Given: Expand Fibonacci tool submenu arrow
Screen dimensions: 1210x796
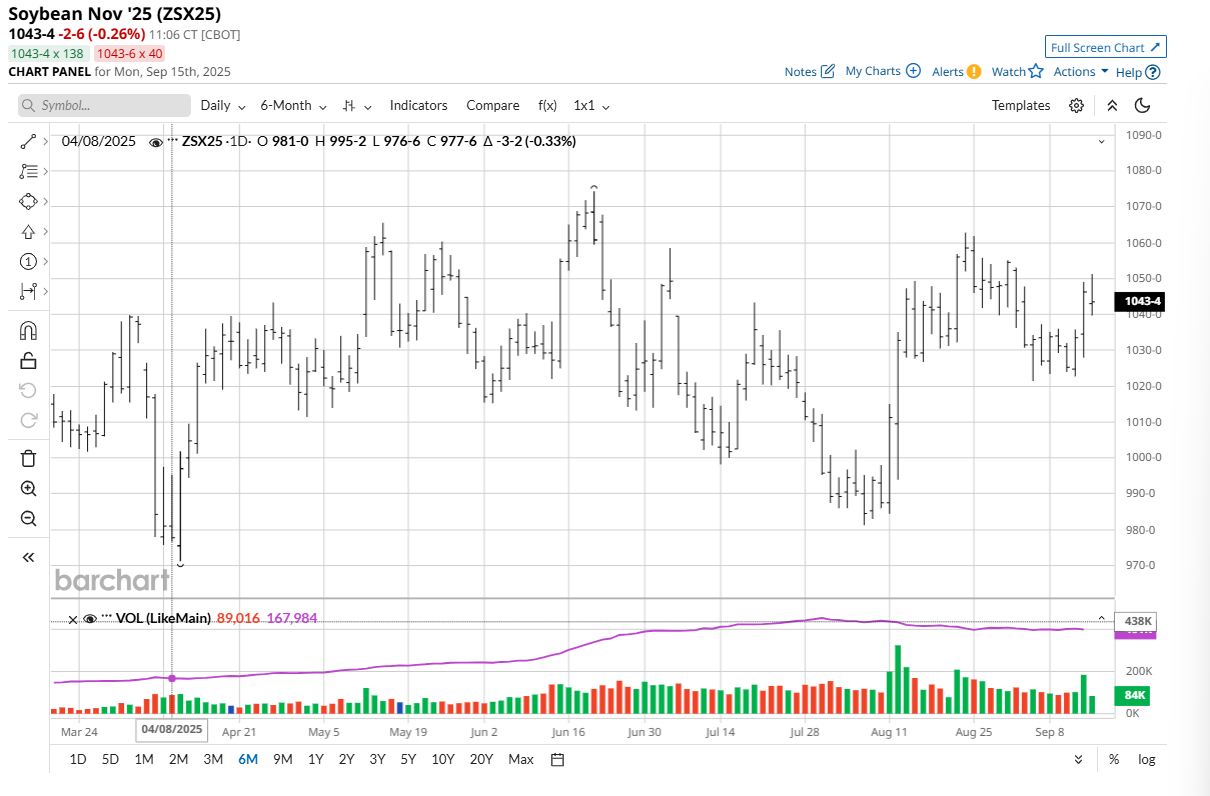Looking at the screenshot, I should click(x=45, y=172).
